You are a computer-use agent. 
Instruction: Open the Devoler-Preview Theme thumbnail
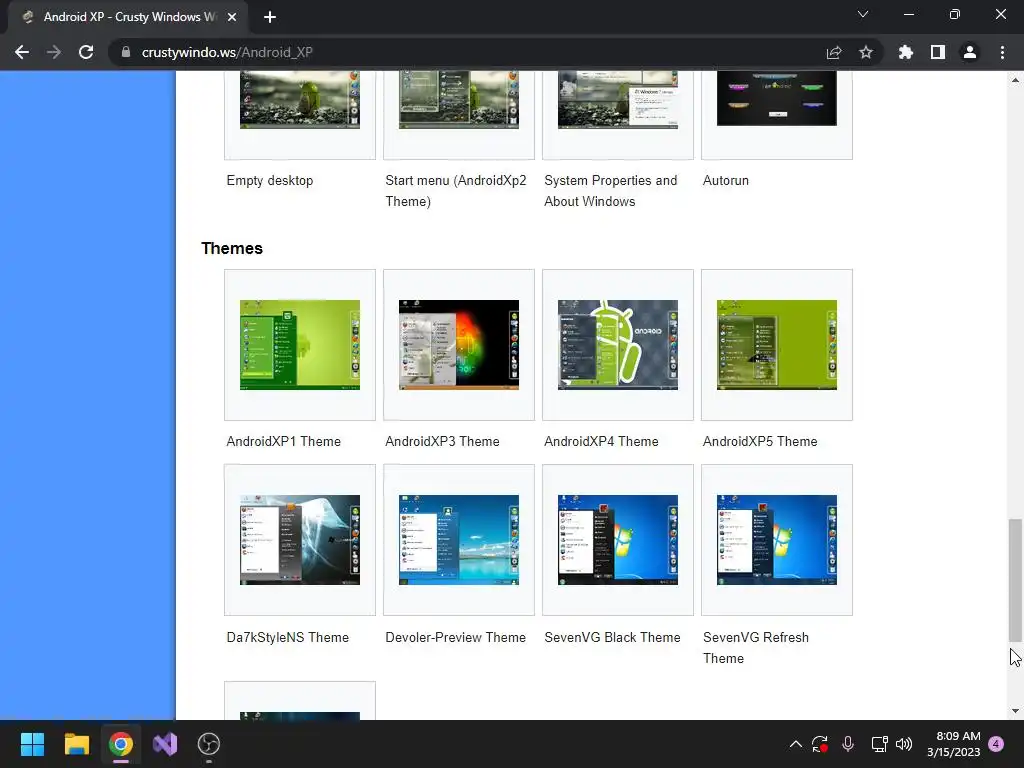[x=458, y=540]
